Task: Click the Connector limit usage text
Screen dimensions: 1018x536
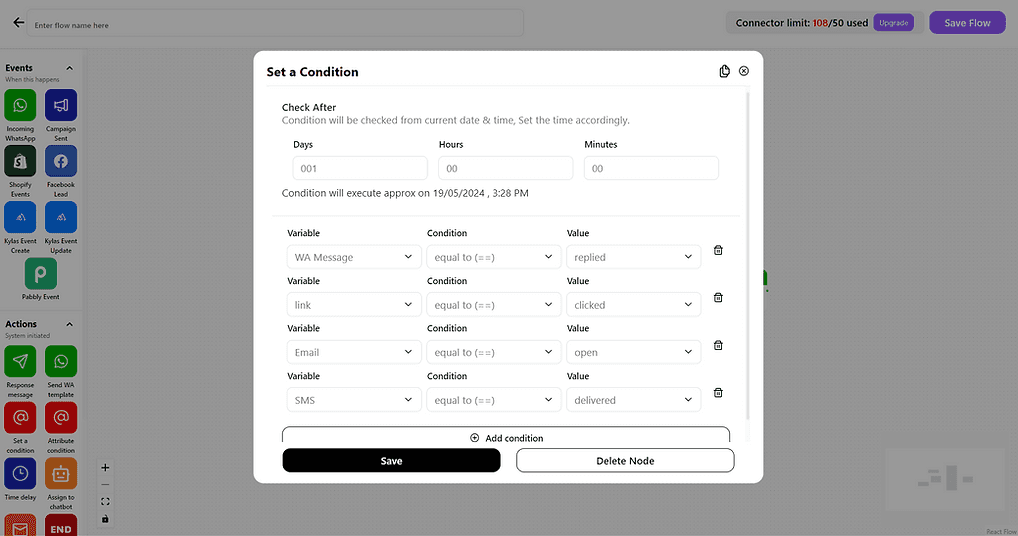Action: pos(802,23)
